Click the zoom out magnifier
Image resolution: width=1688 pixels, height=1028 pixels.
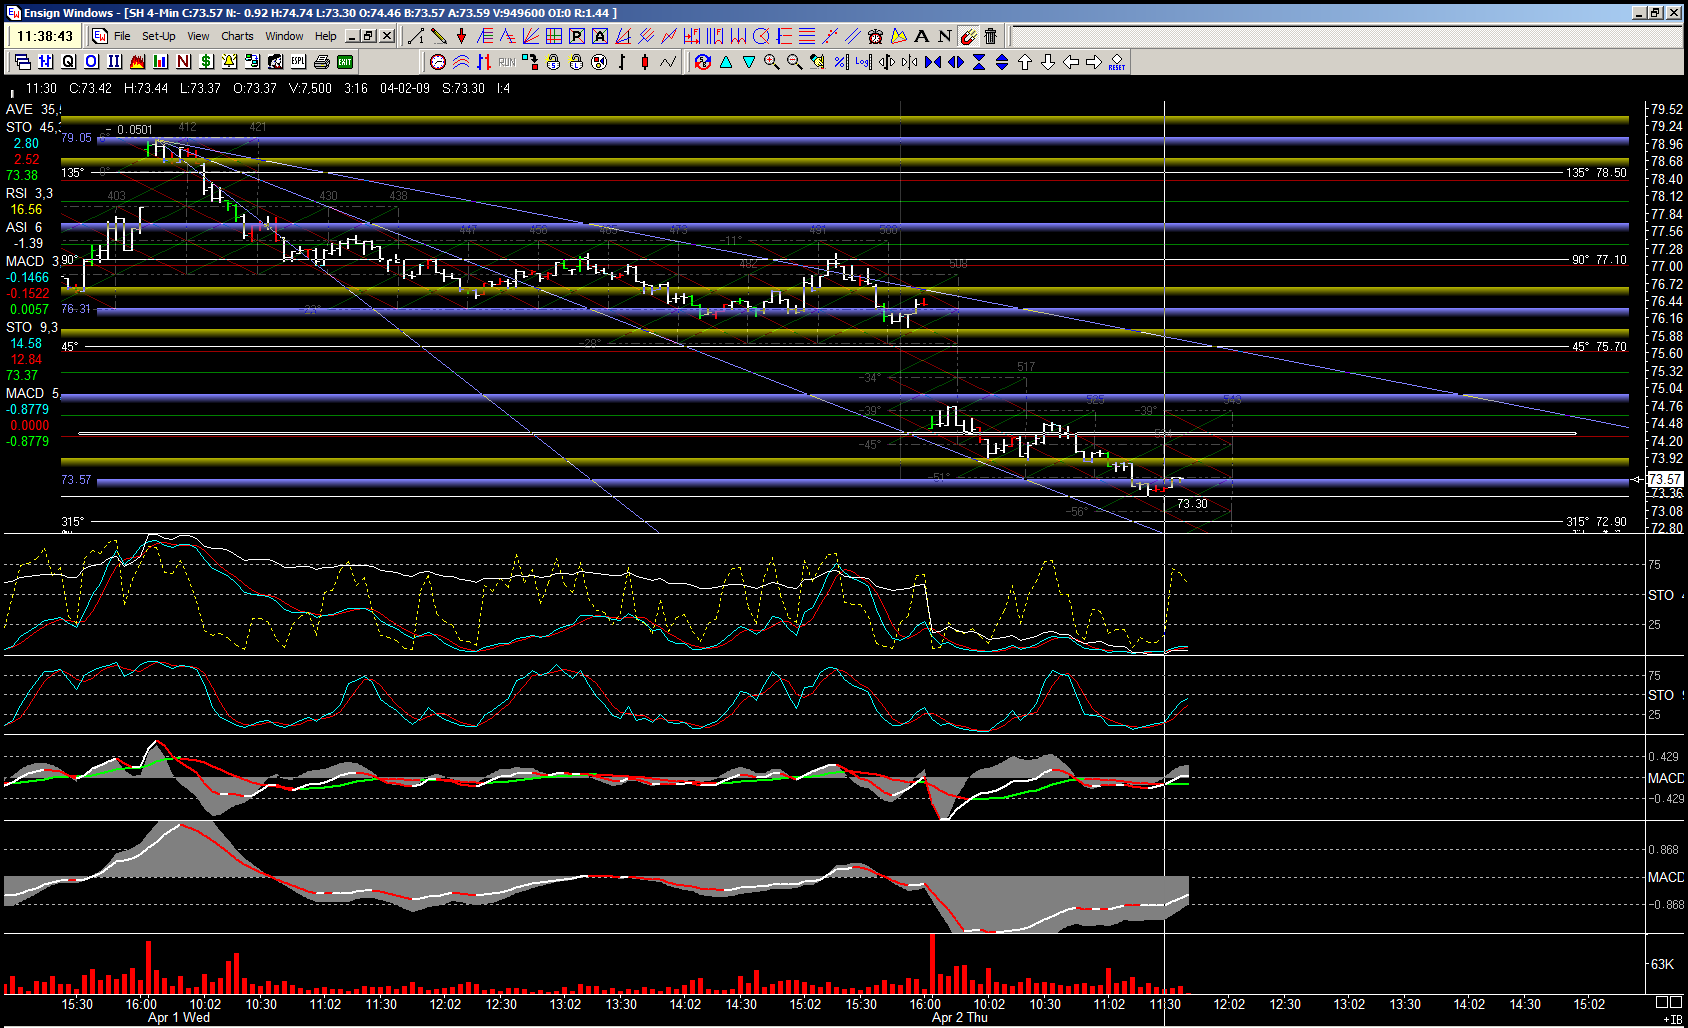click(x=794, y=62)
